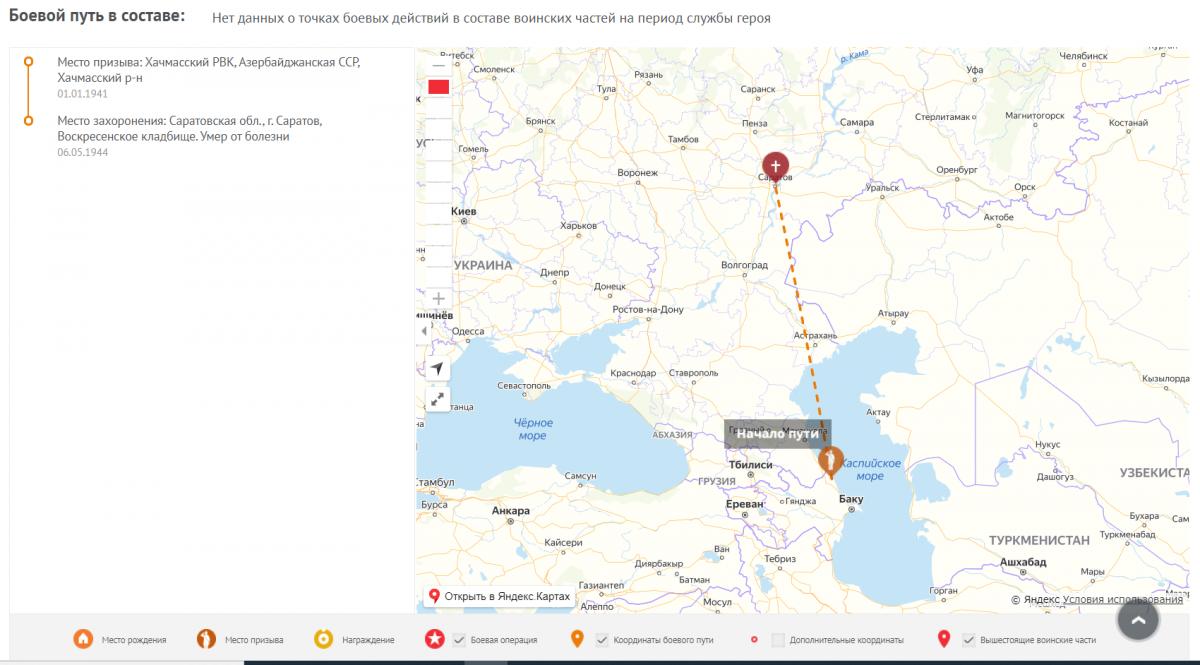Click the date 01.01.1941
Viewport: 1200px width, 665px height.
tap(82, 93)
